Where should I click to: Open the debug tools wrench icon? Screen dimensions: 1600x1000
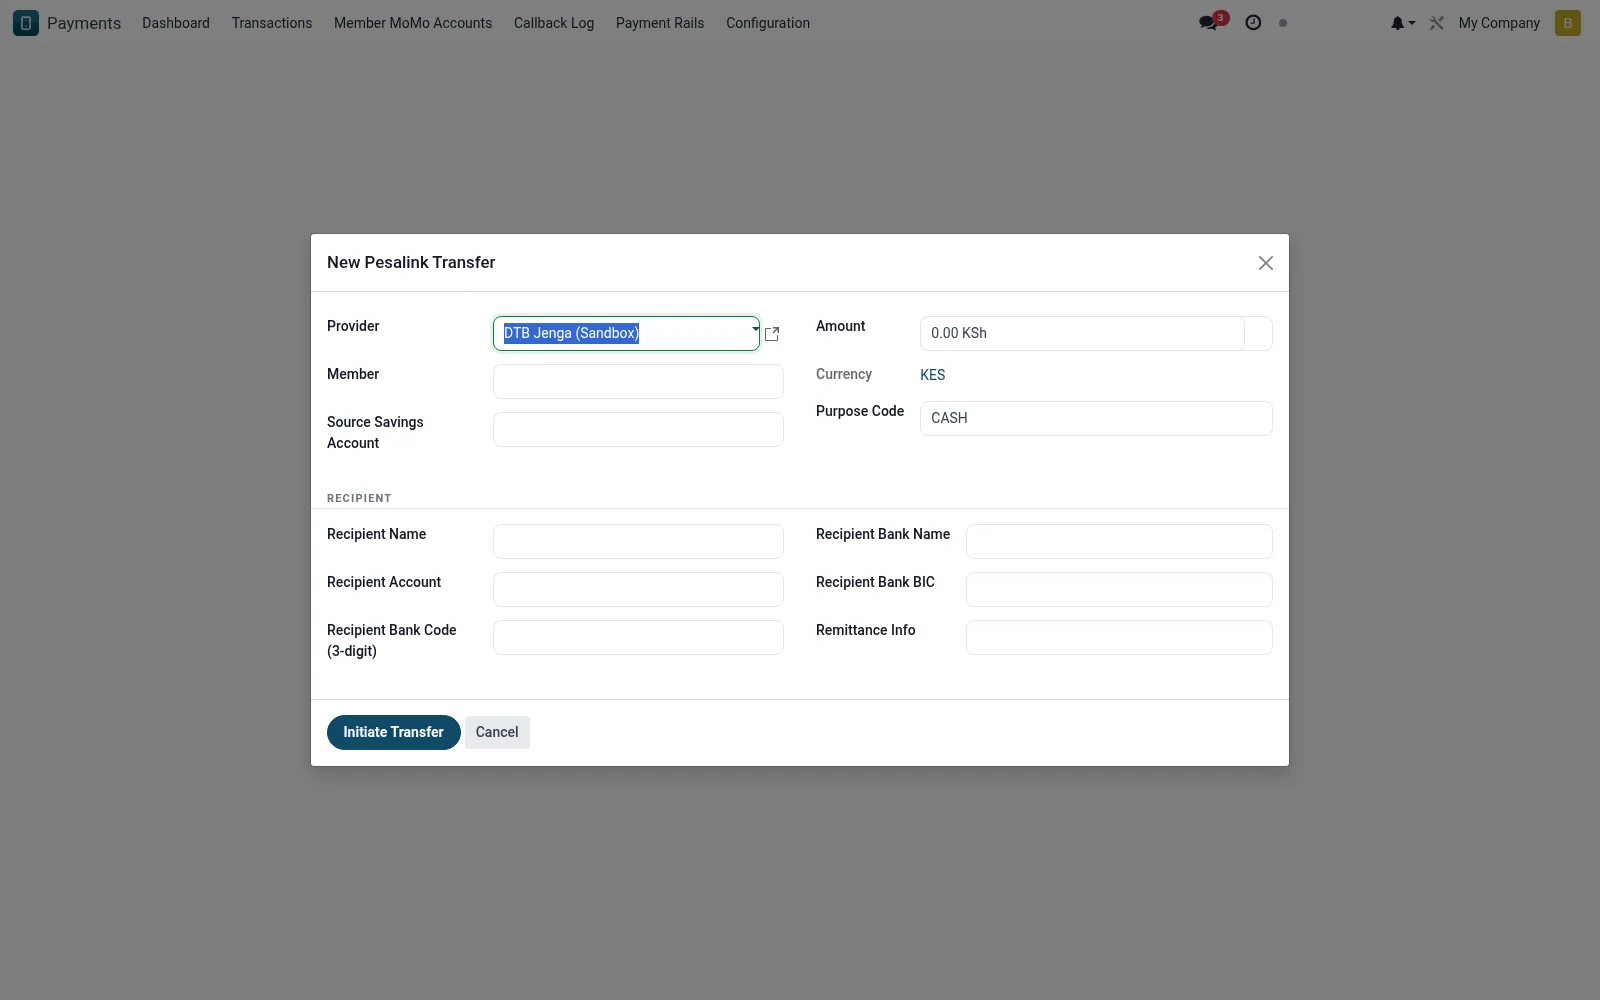[x=1437, y=23]
